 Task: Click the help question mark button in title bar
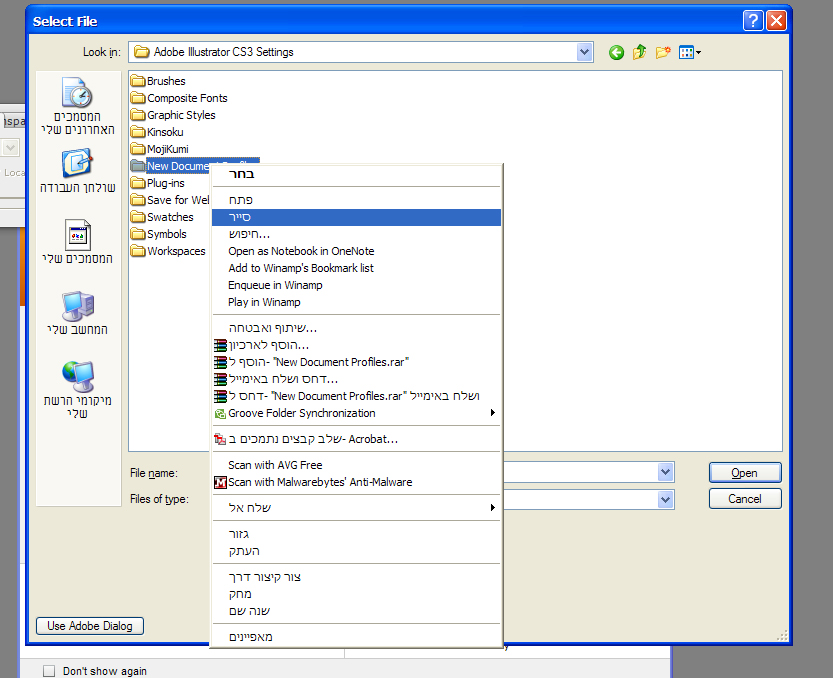[753, 21]
